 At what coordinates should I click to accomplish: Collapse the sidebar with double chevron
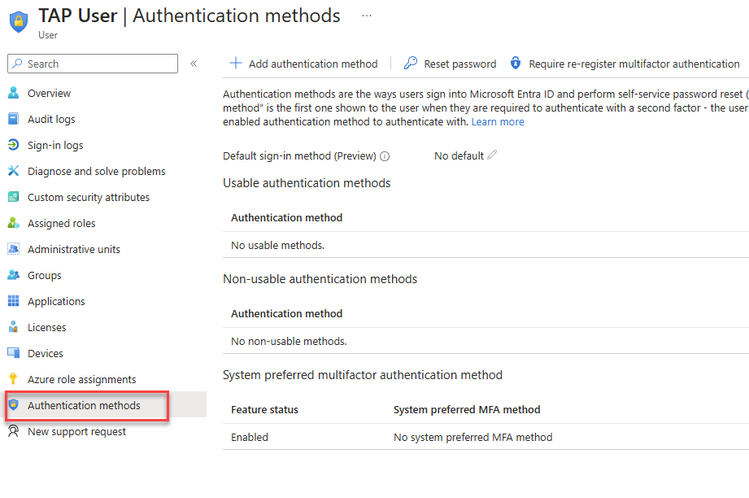[194, 64]
